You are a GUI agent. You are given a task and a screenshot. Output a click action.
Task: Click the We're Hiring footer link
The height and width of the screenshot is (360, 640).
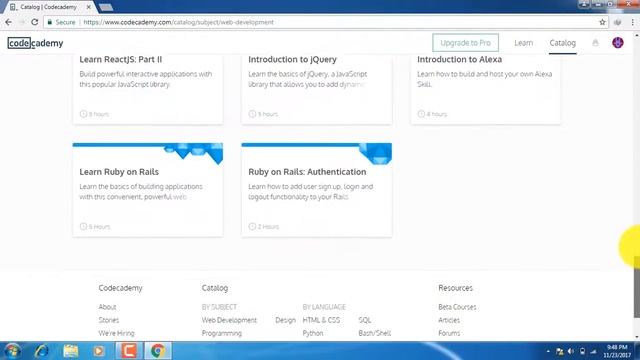[116, 333]
